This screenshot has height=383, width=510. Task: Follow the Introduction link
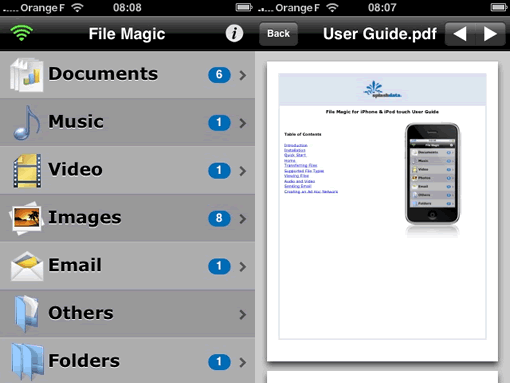click(x=296, y=145)
